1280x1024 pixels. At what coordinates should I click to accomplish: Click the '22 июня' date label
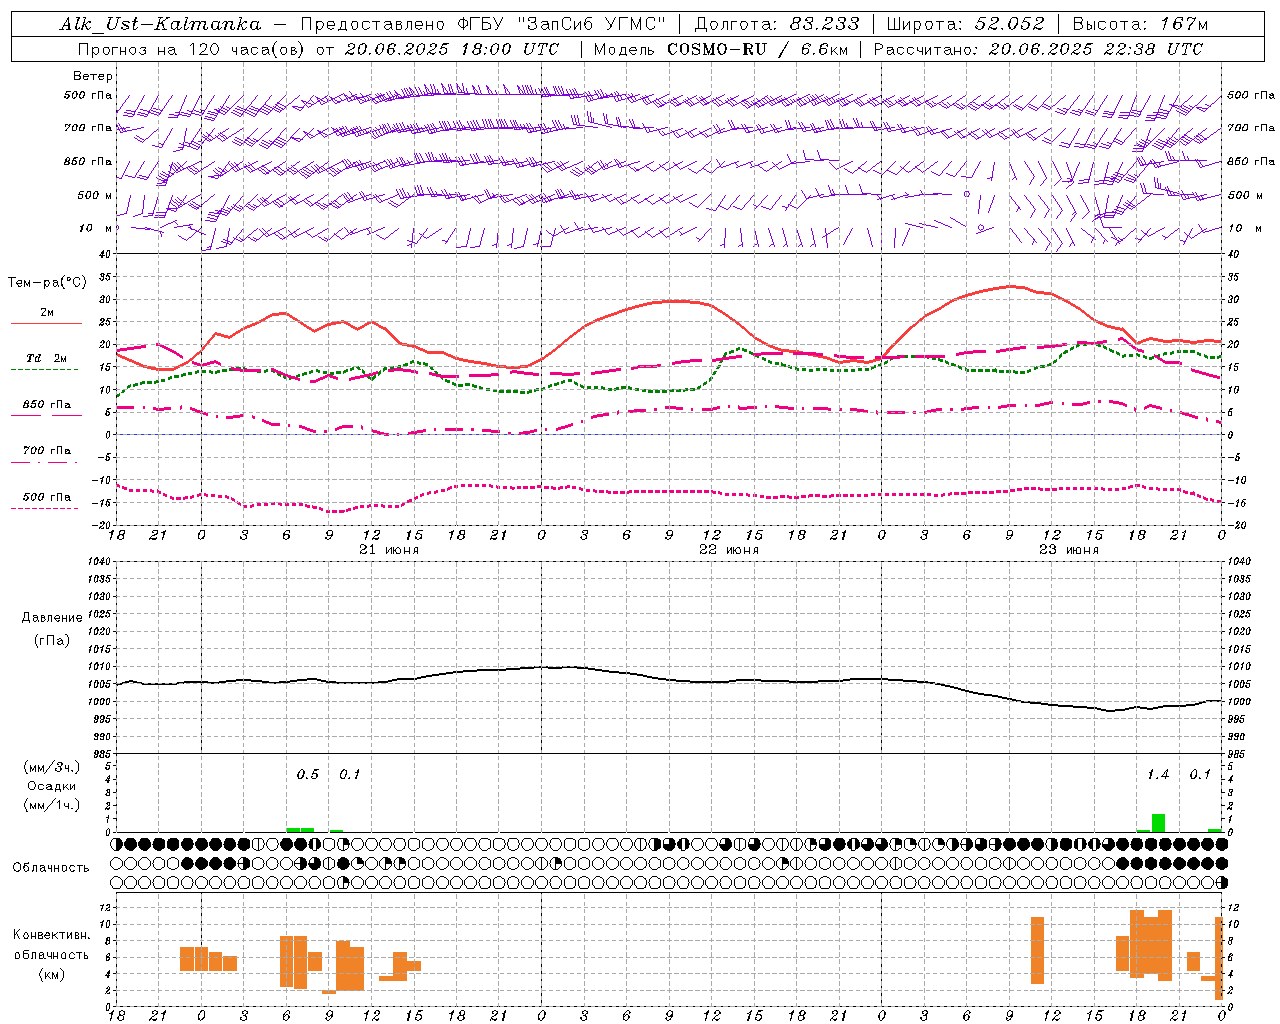tap(728, 550)
